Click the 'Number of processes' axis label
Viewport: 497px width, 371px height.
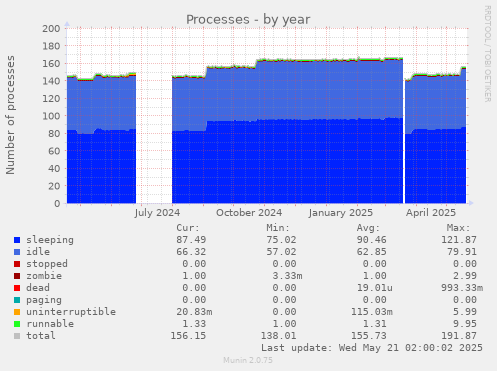point(10,115)
